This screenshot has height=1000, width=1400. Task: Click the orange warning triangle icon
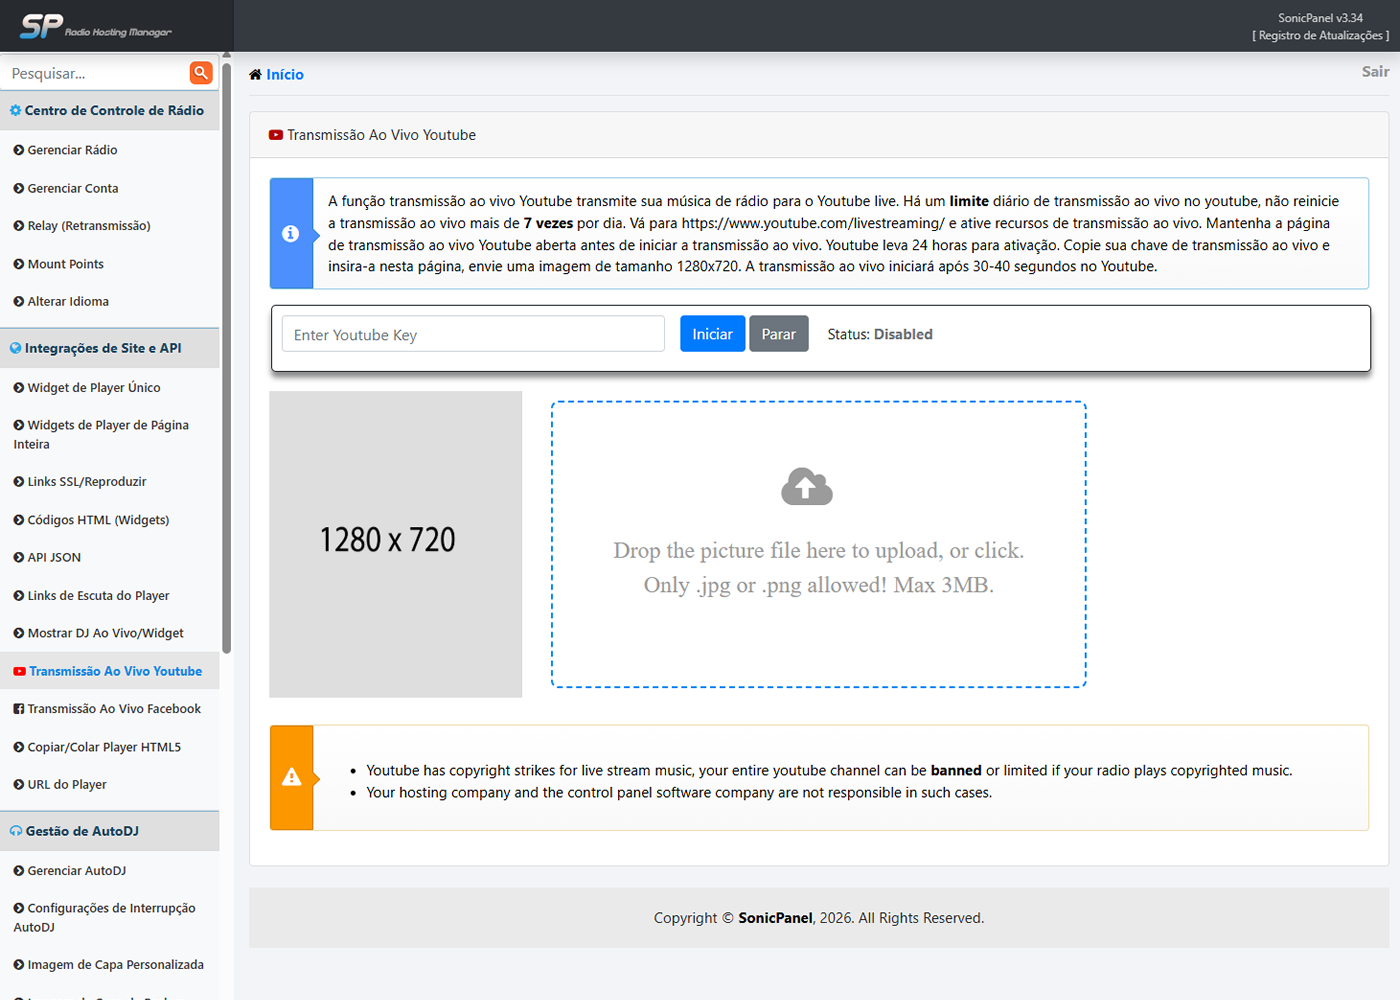tap(291, 777)
